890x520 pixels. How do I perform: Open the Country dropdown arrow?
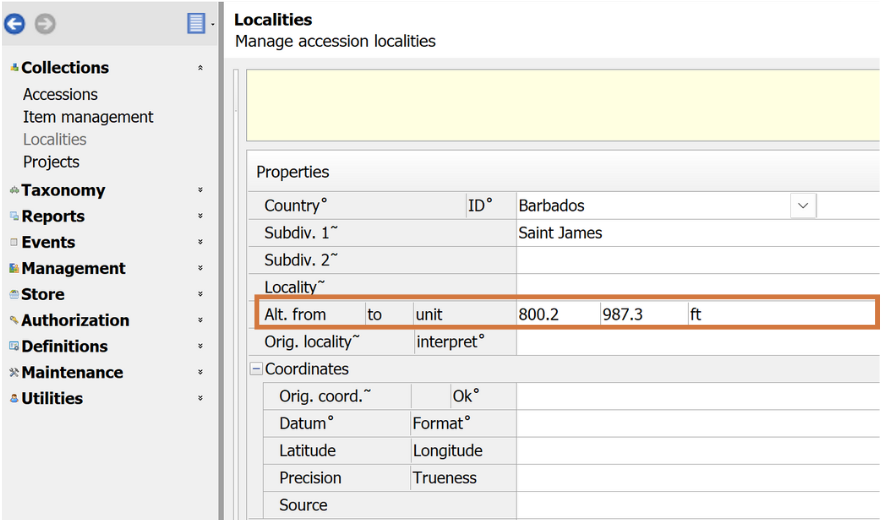point(803,206)
